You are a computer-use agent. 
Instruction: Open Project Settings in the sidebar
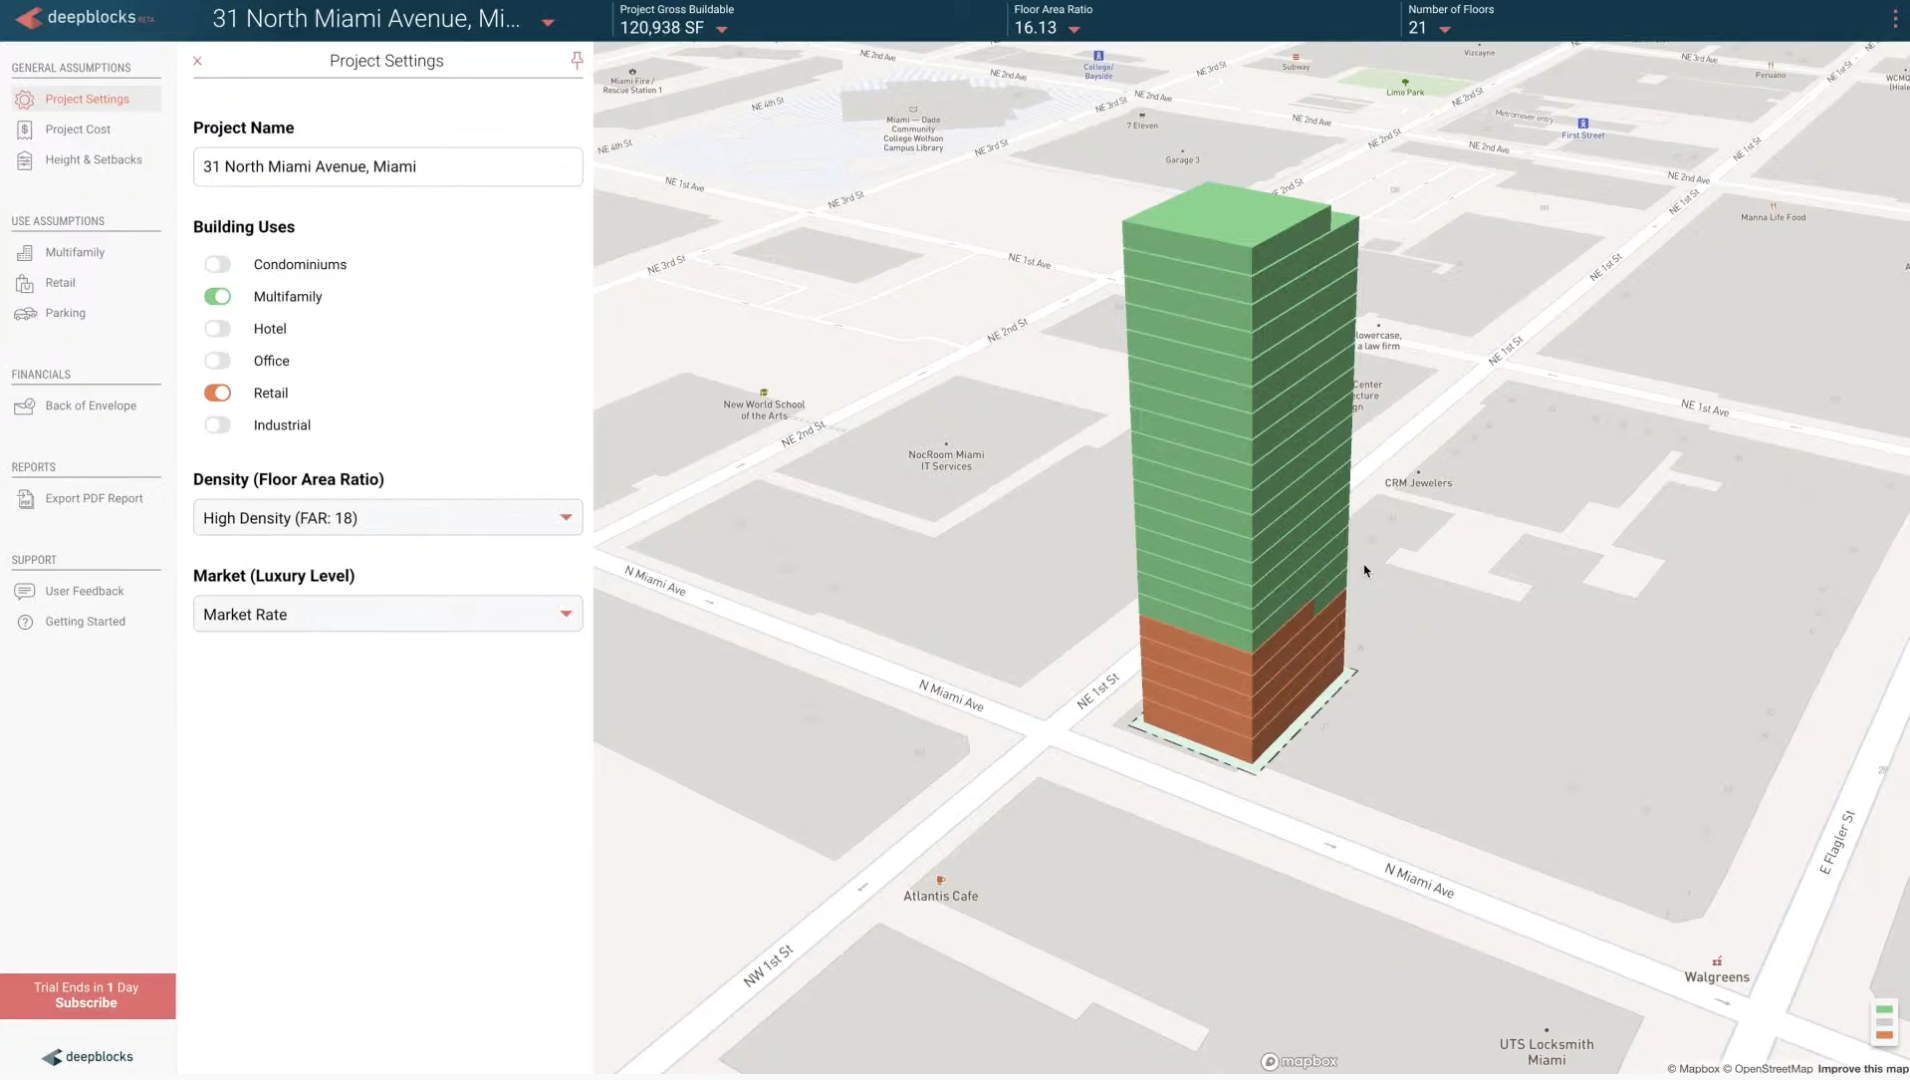point(87,99)
